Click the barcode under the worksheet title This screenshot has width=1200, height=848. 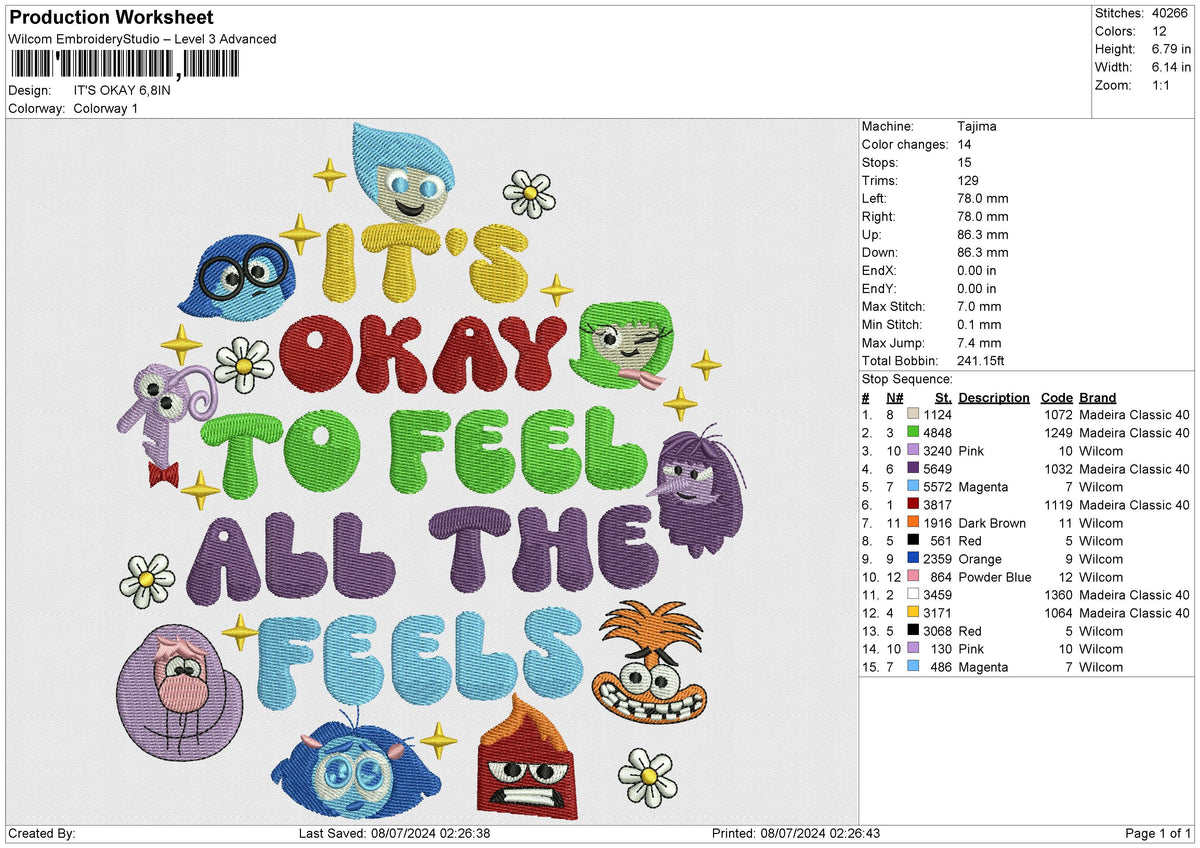tap(125, 65)
